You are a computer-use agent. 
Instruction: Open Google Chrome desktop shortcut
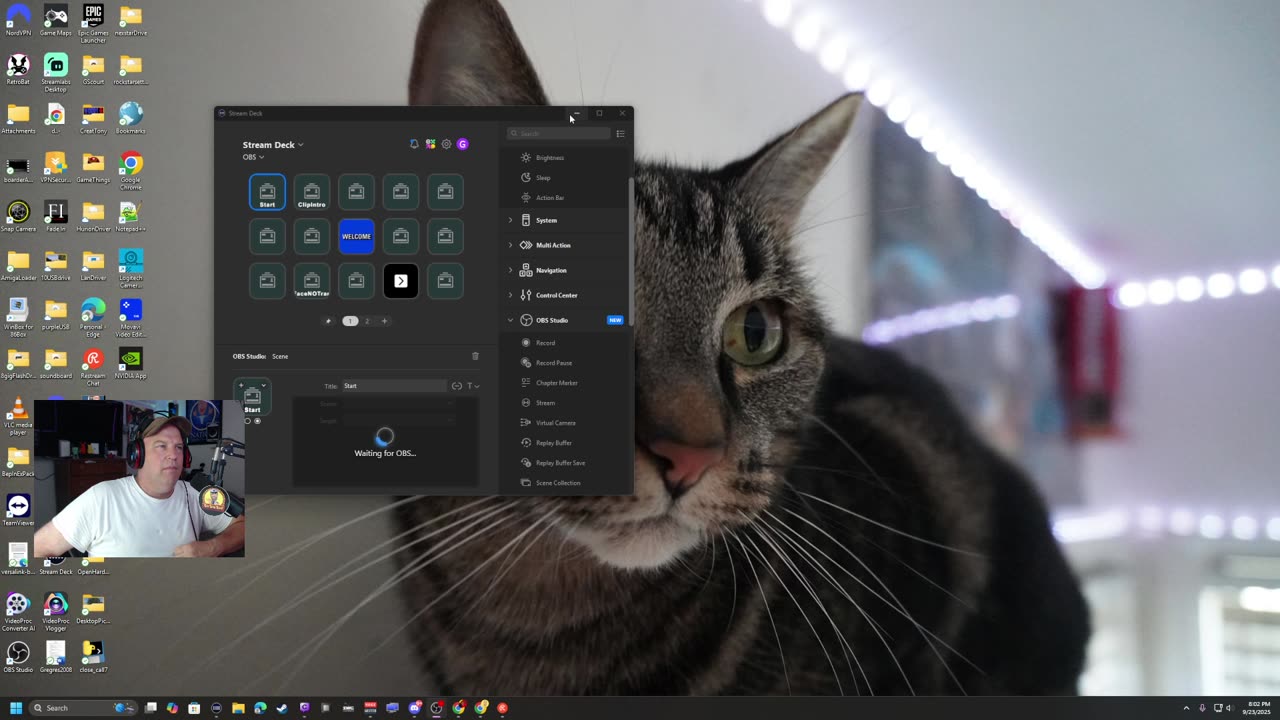[131, 170]
